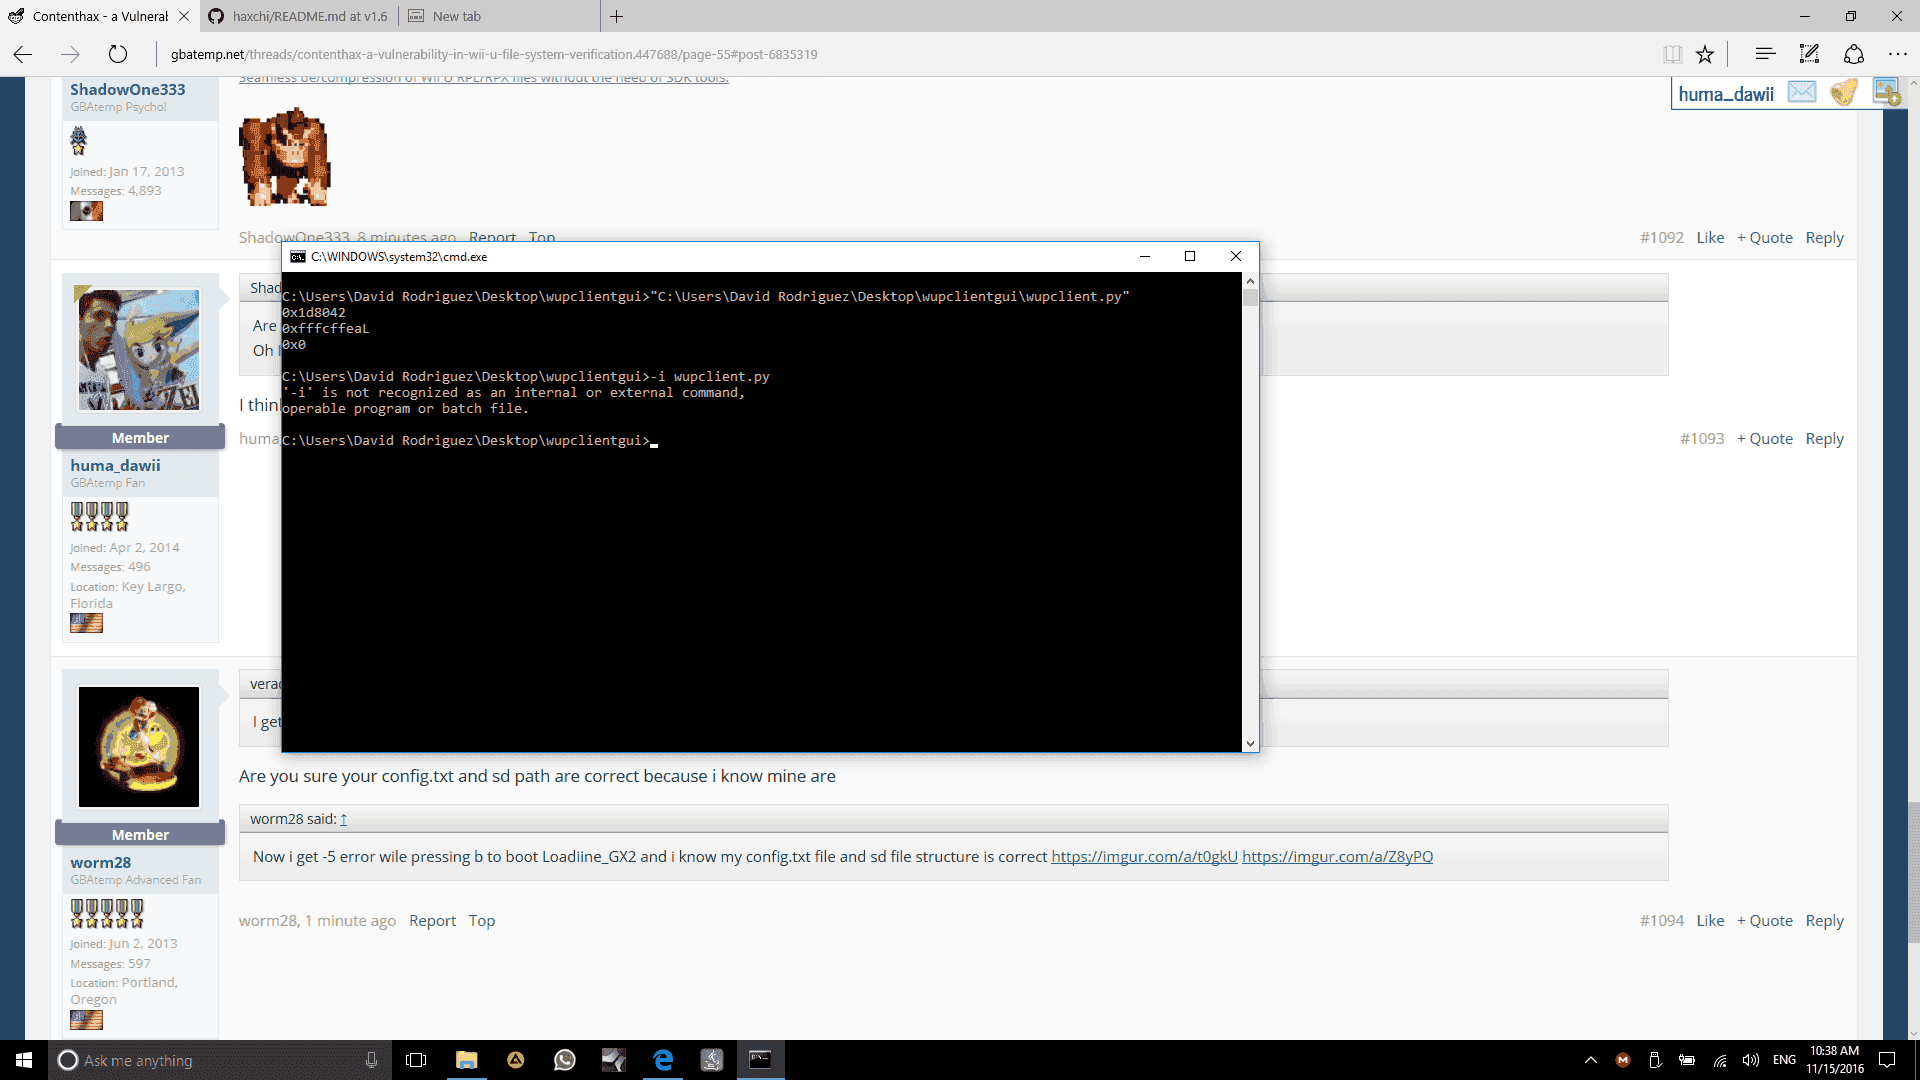This screenshot has height=1080, width=1920.
Task: Make a Web Note with the pen icon
Action: [1809, 54]
